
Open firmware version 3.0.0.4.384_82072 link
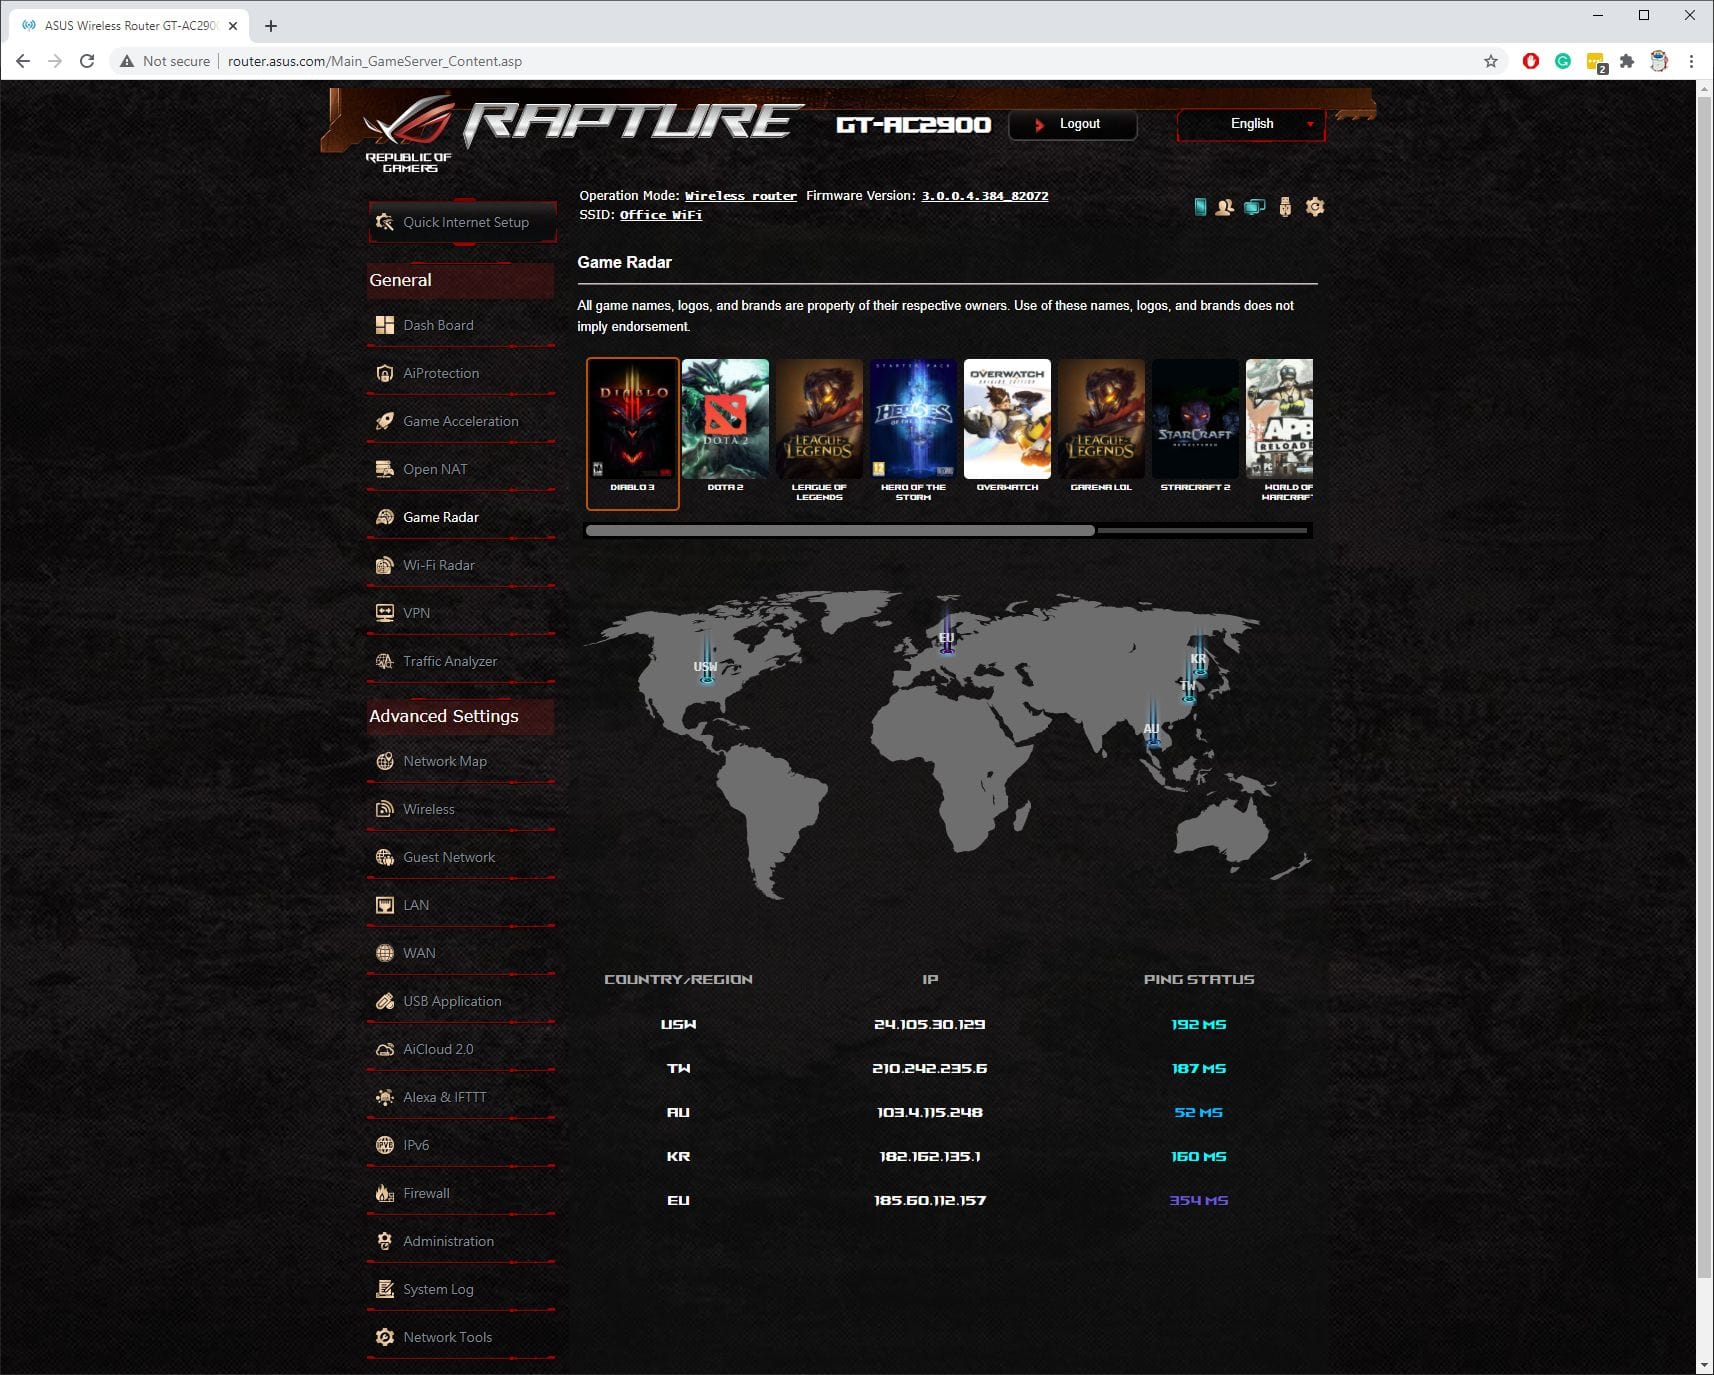click(985, 196)
